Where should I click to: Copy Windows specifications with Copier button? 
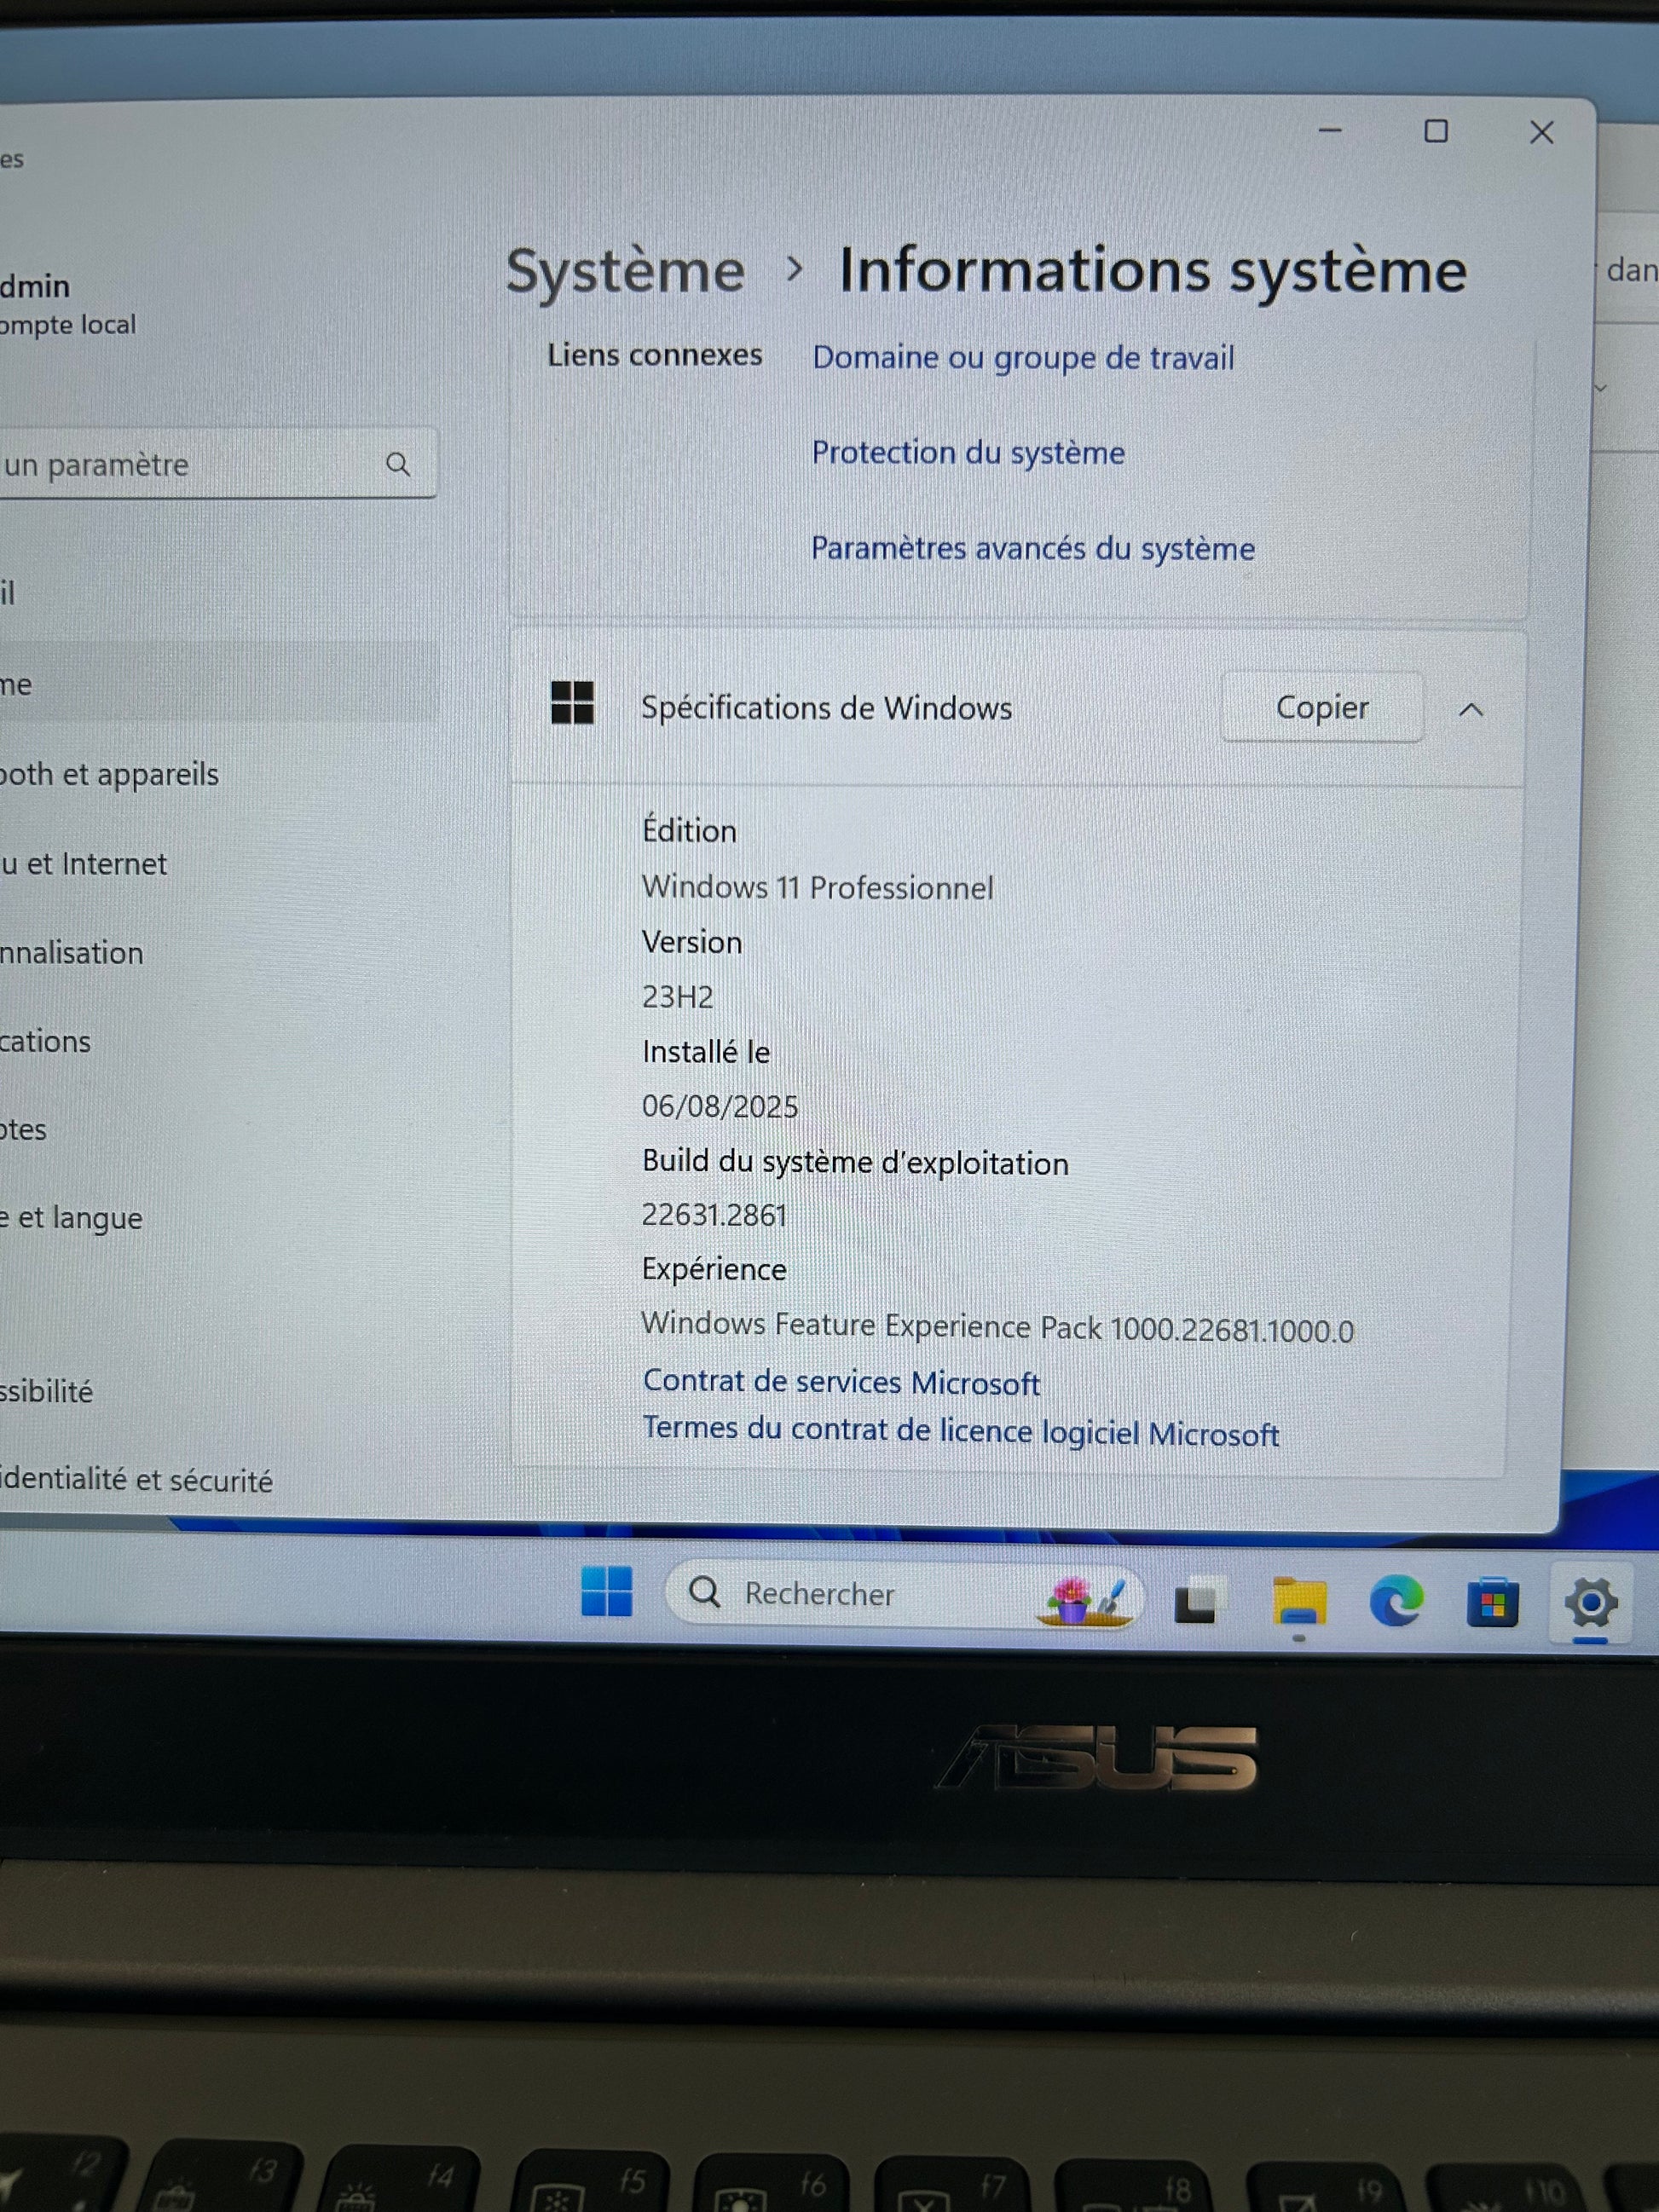[x=1321, y=708]
